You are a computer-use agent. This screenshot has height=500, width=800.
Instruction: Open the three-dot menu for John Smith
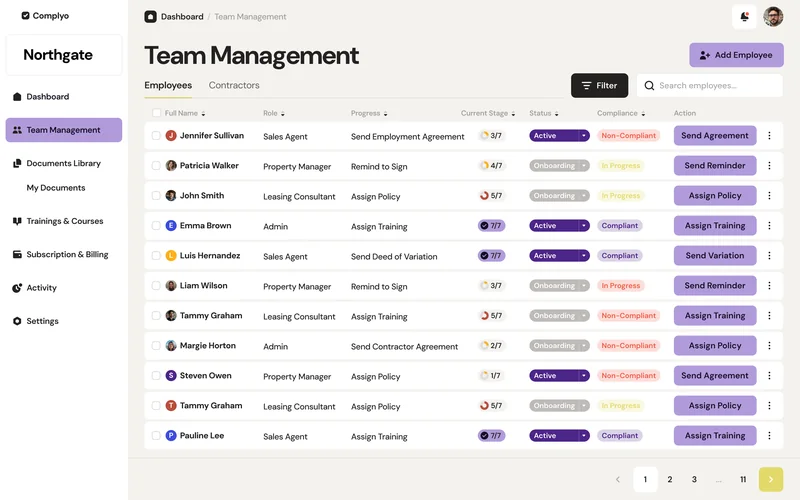coord(769,196)
